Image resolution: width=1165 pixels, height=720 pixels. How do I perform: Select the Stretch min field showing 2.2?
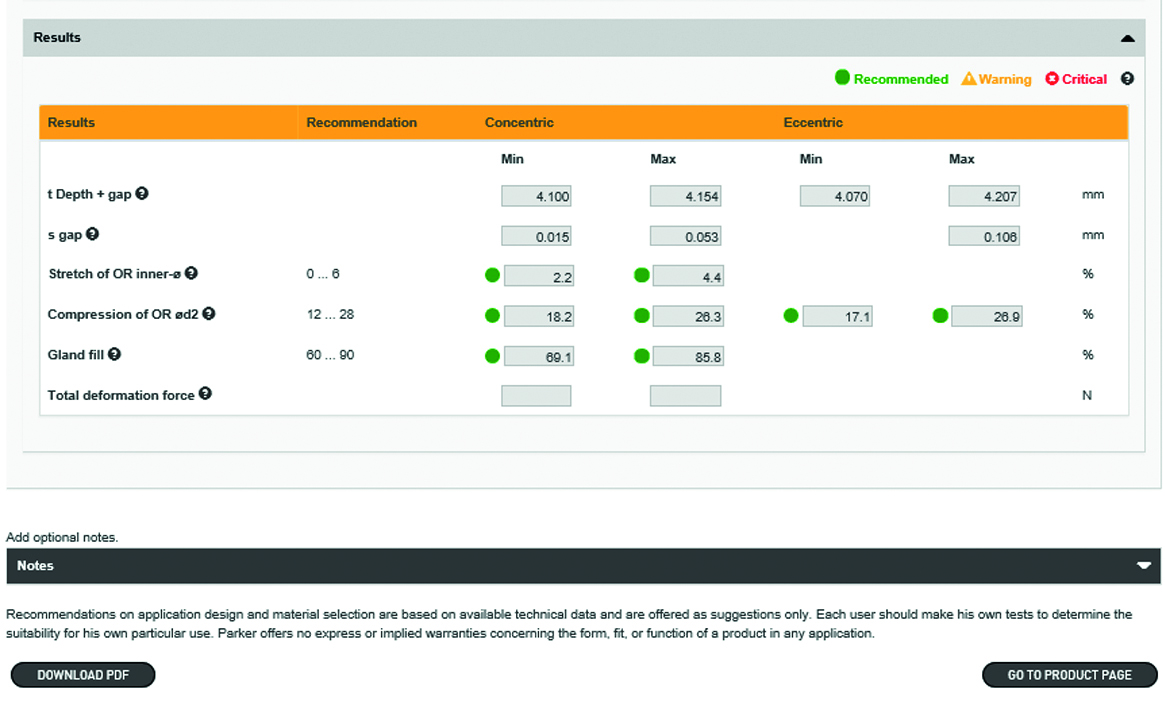pos(539,276)
